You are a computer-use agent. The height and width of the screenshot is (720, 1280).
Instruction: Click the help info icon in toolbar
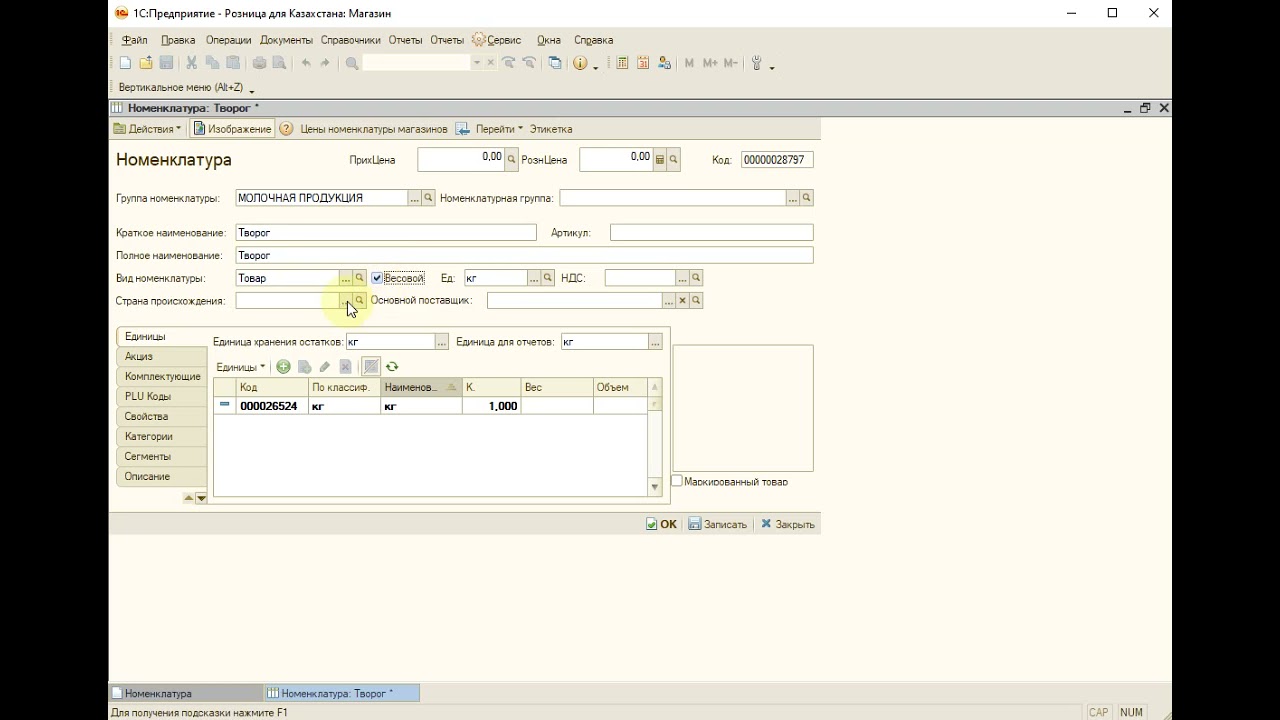tap(580, 63)
